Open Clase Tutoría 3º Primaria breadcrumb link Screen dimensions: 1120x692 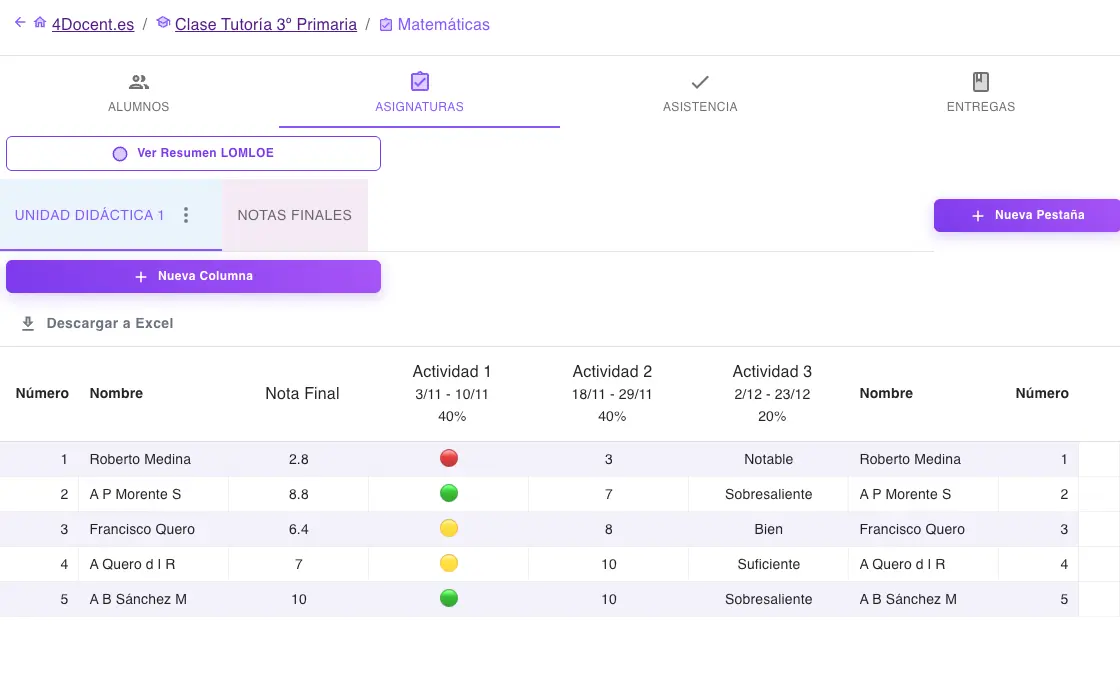coord(266,24)
